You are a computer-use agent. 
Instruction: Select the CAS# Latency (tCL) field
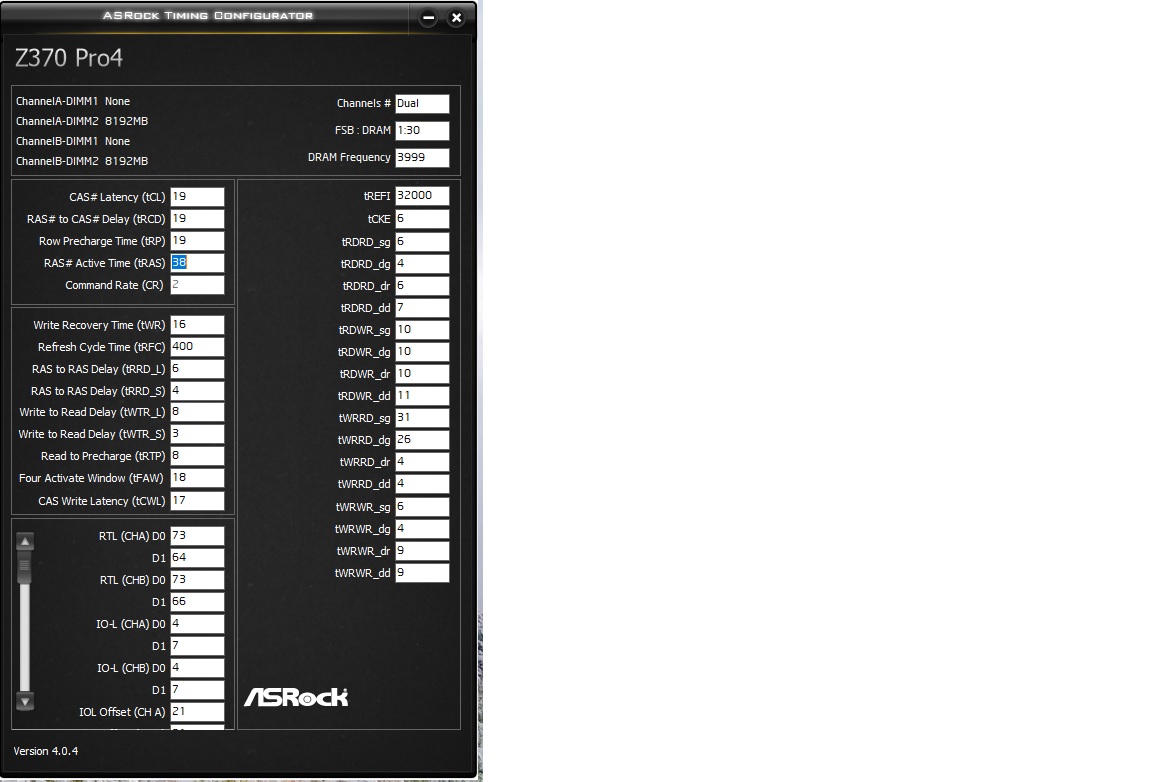(197, 197)
